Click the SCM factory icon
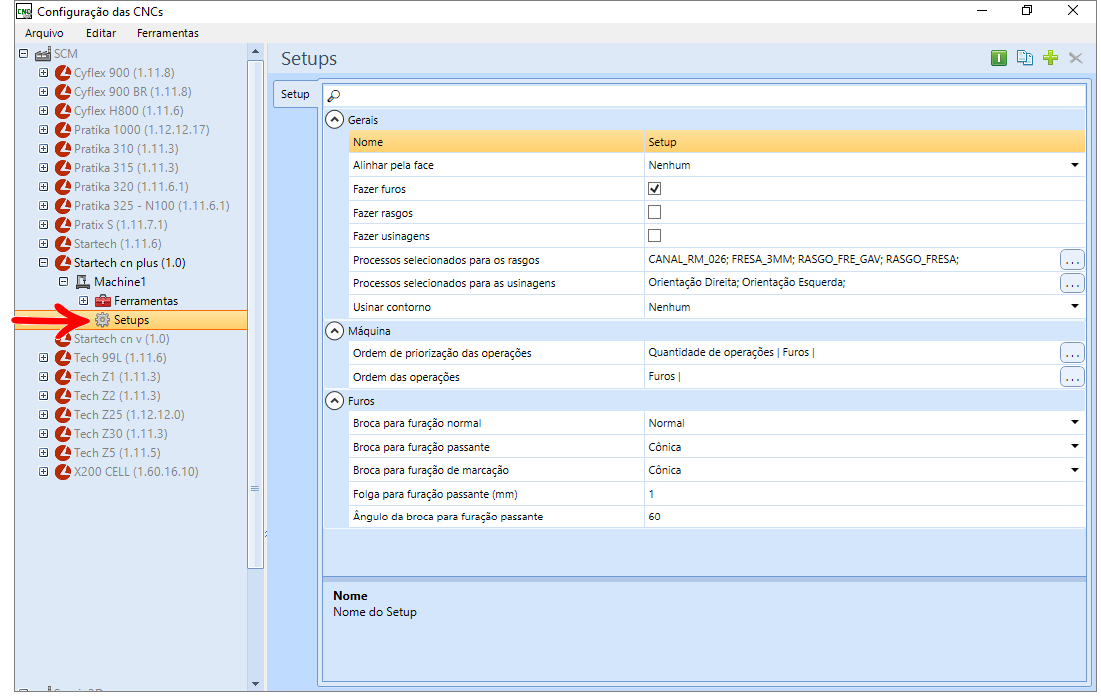The width and height of the screenshot is (1101, 696). 43,54
